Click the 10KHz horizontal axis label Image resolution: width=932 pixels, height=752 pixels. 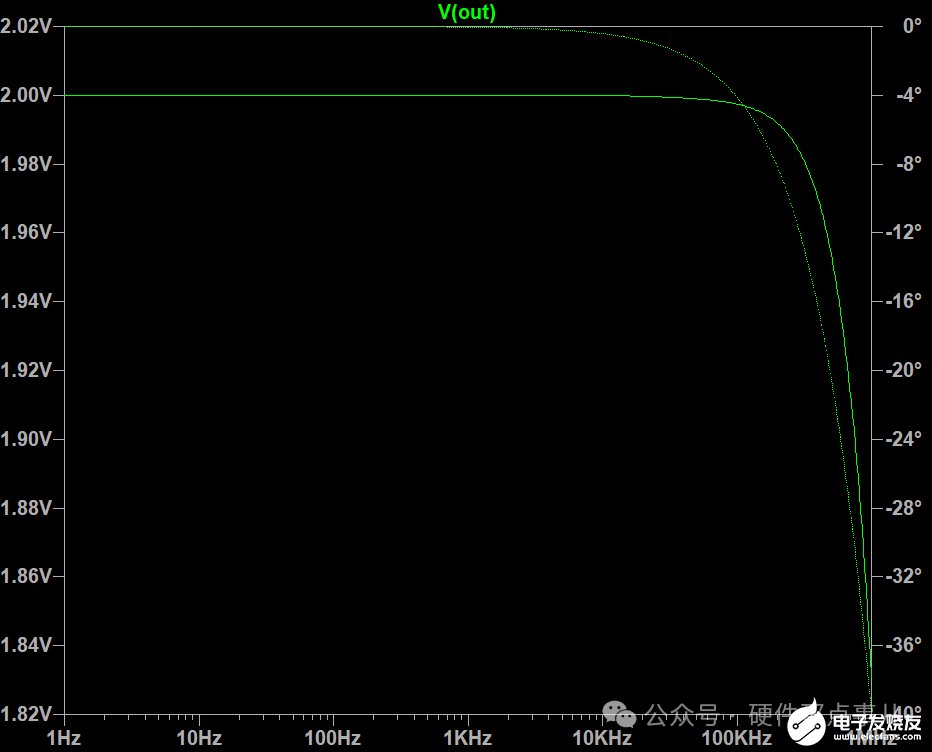[x=602, y=738]
